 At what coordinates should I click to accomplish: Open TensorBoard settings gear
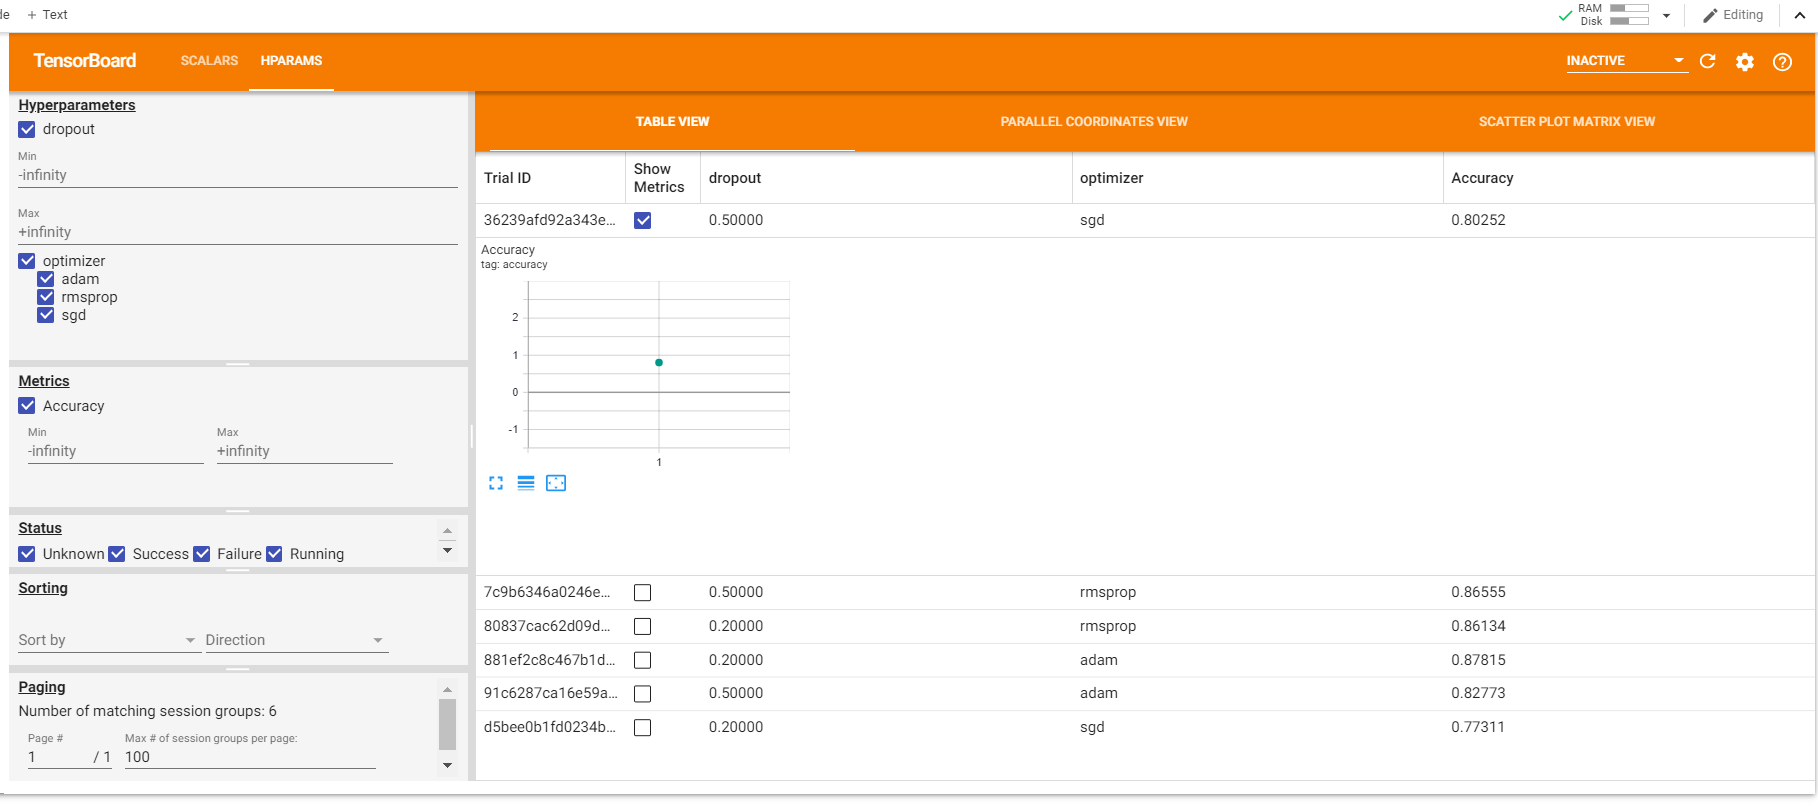[x=1745, y=62]
